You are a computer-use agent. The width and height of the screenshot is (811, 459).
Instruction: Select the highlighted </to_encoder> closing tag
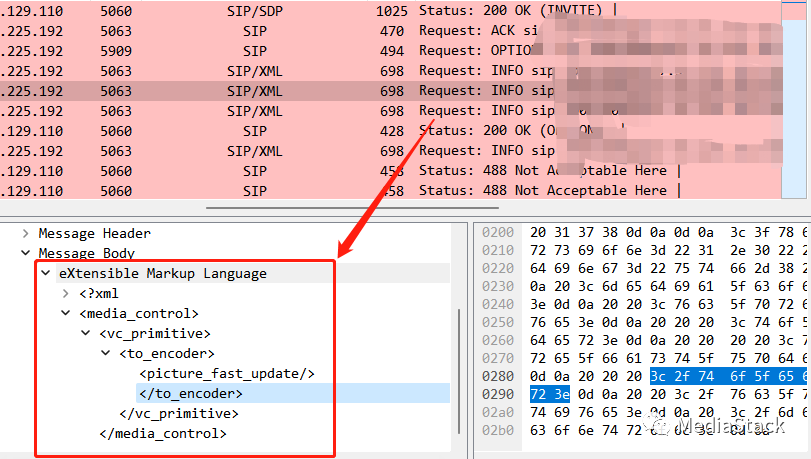[x=190, y=393]
